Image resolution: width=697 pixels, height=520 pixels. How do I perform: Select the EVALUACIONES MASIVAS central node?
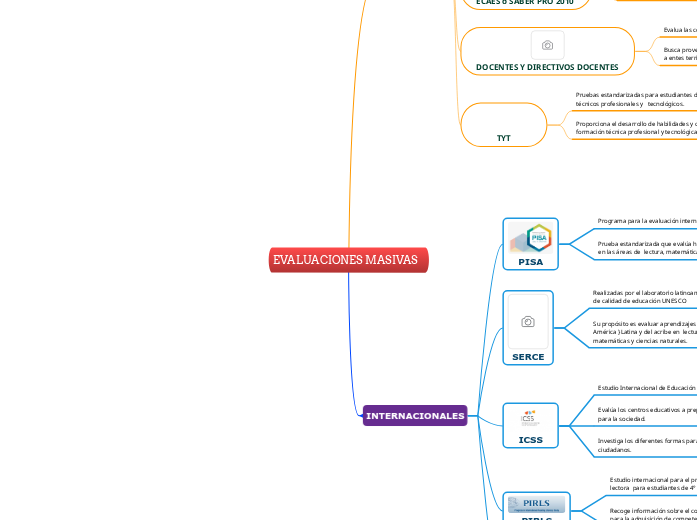pos(348,260)
